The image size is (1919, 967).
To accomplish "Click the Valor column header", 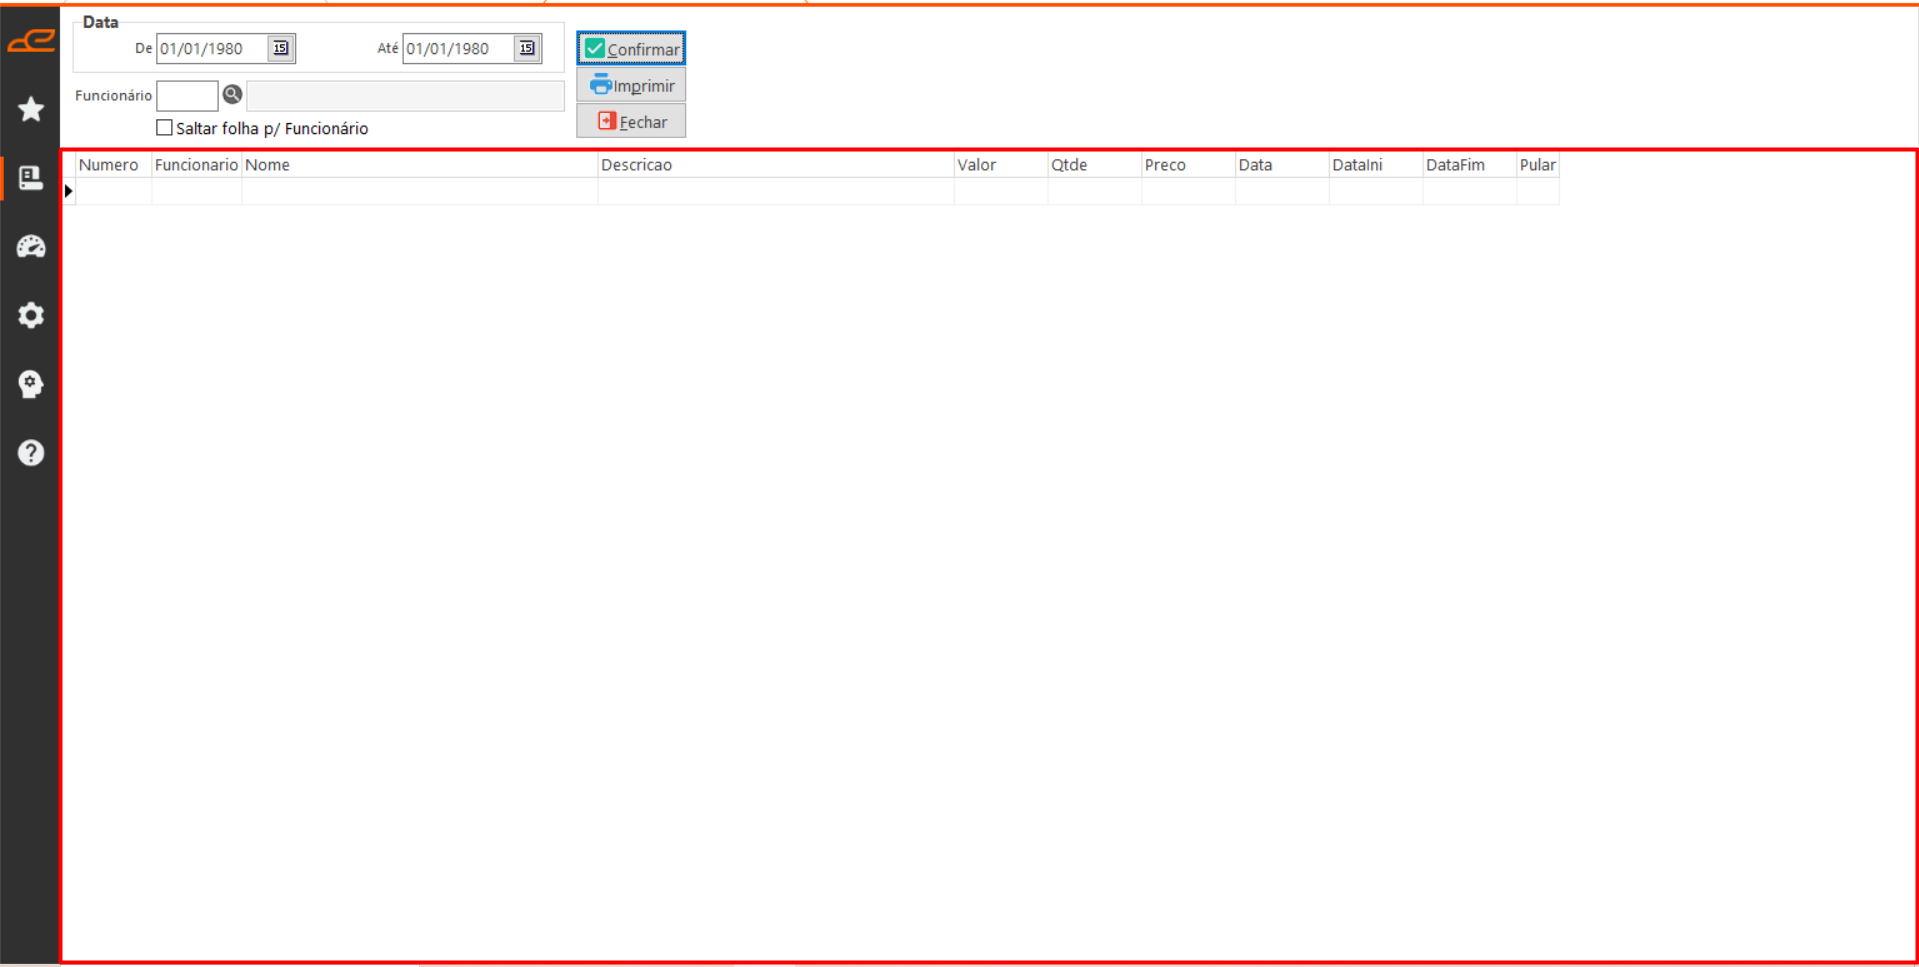I will click(x=1000, y=165).
